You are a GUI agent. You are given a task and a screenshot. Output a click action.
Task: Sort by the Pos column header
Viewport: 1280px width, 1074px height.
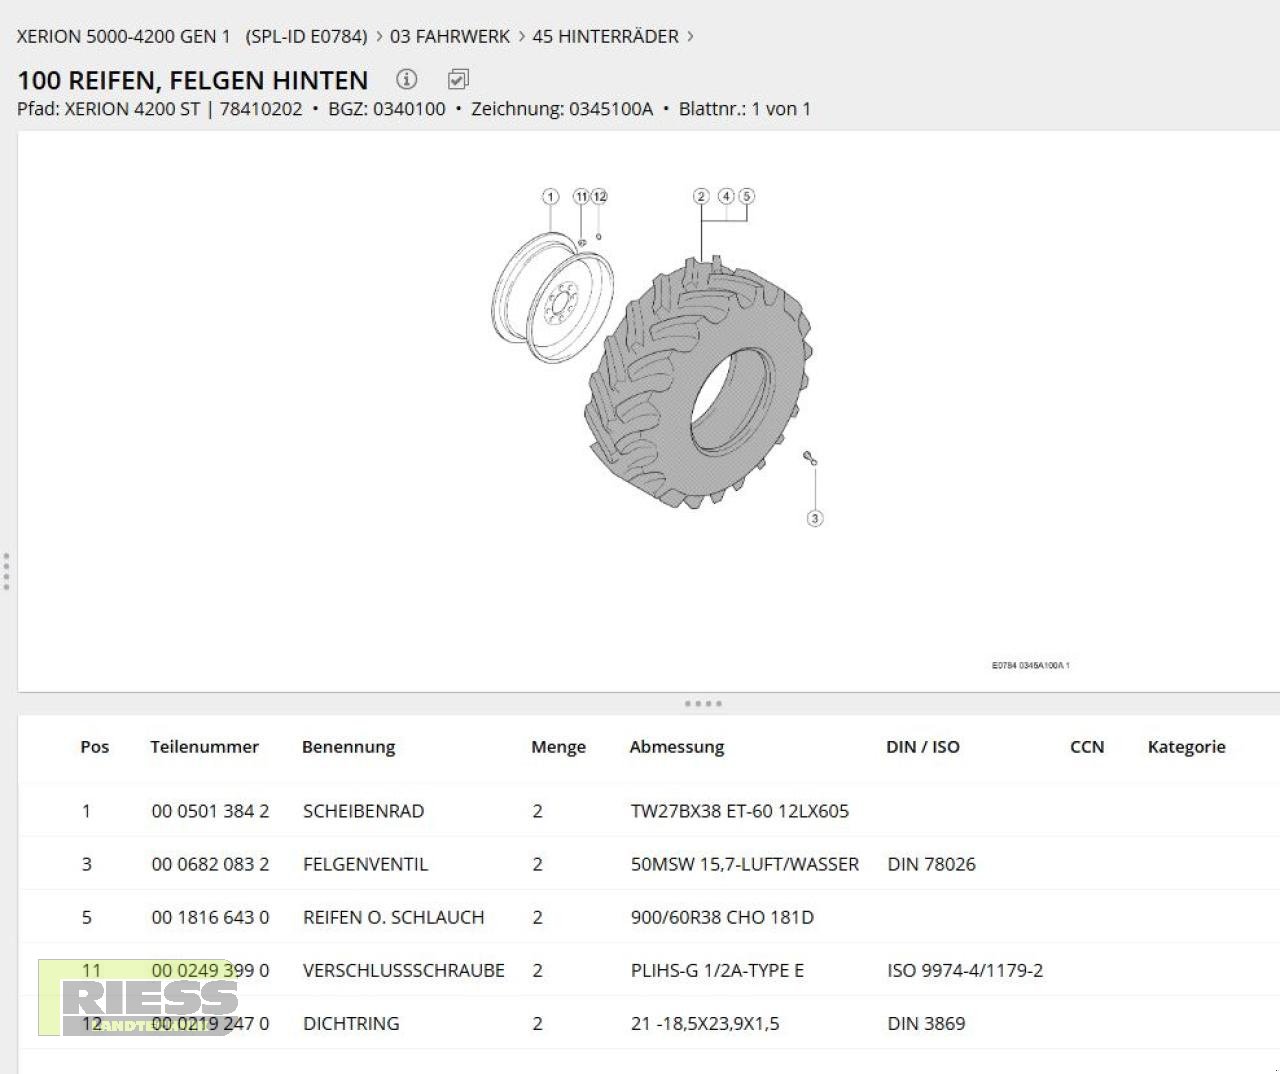pos(95,747)
